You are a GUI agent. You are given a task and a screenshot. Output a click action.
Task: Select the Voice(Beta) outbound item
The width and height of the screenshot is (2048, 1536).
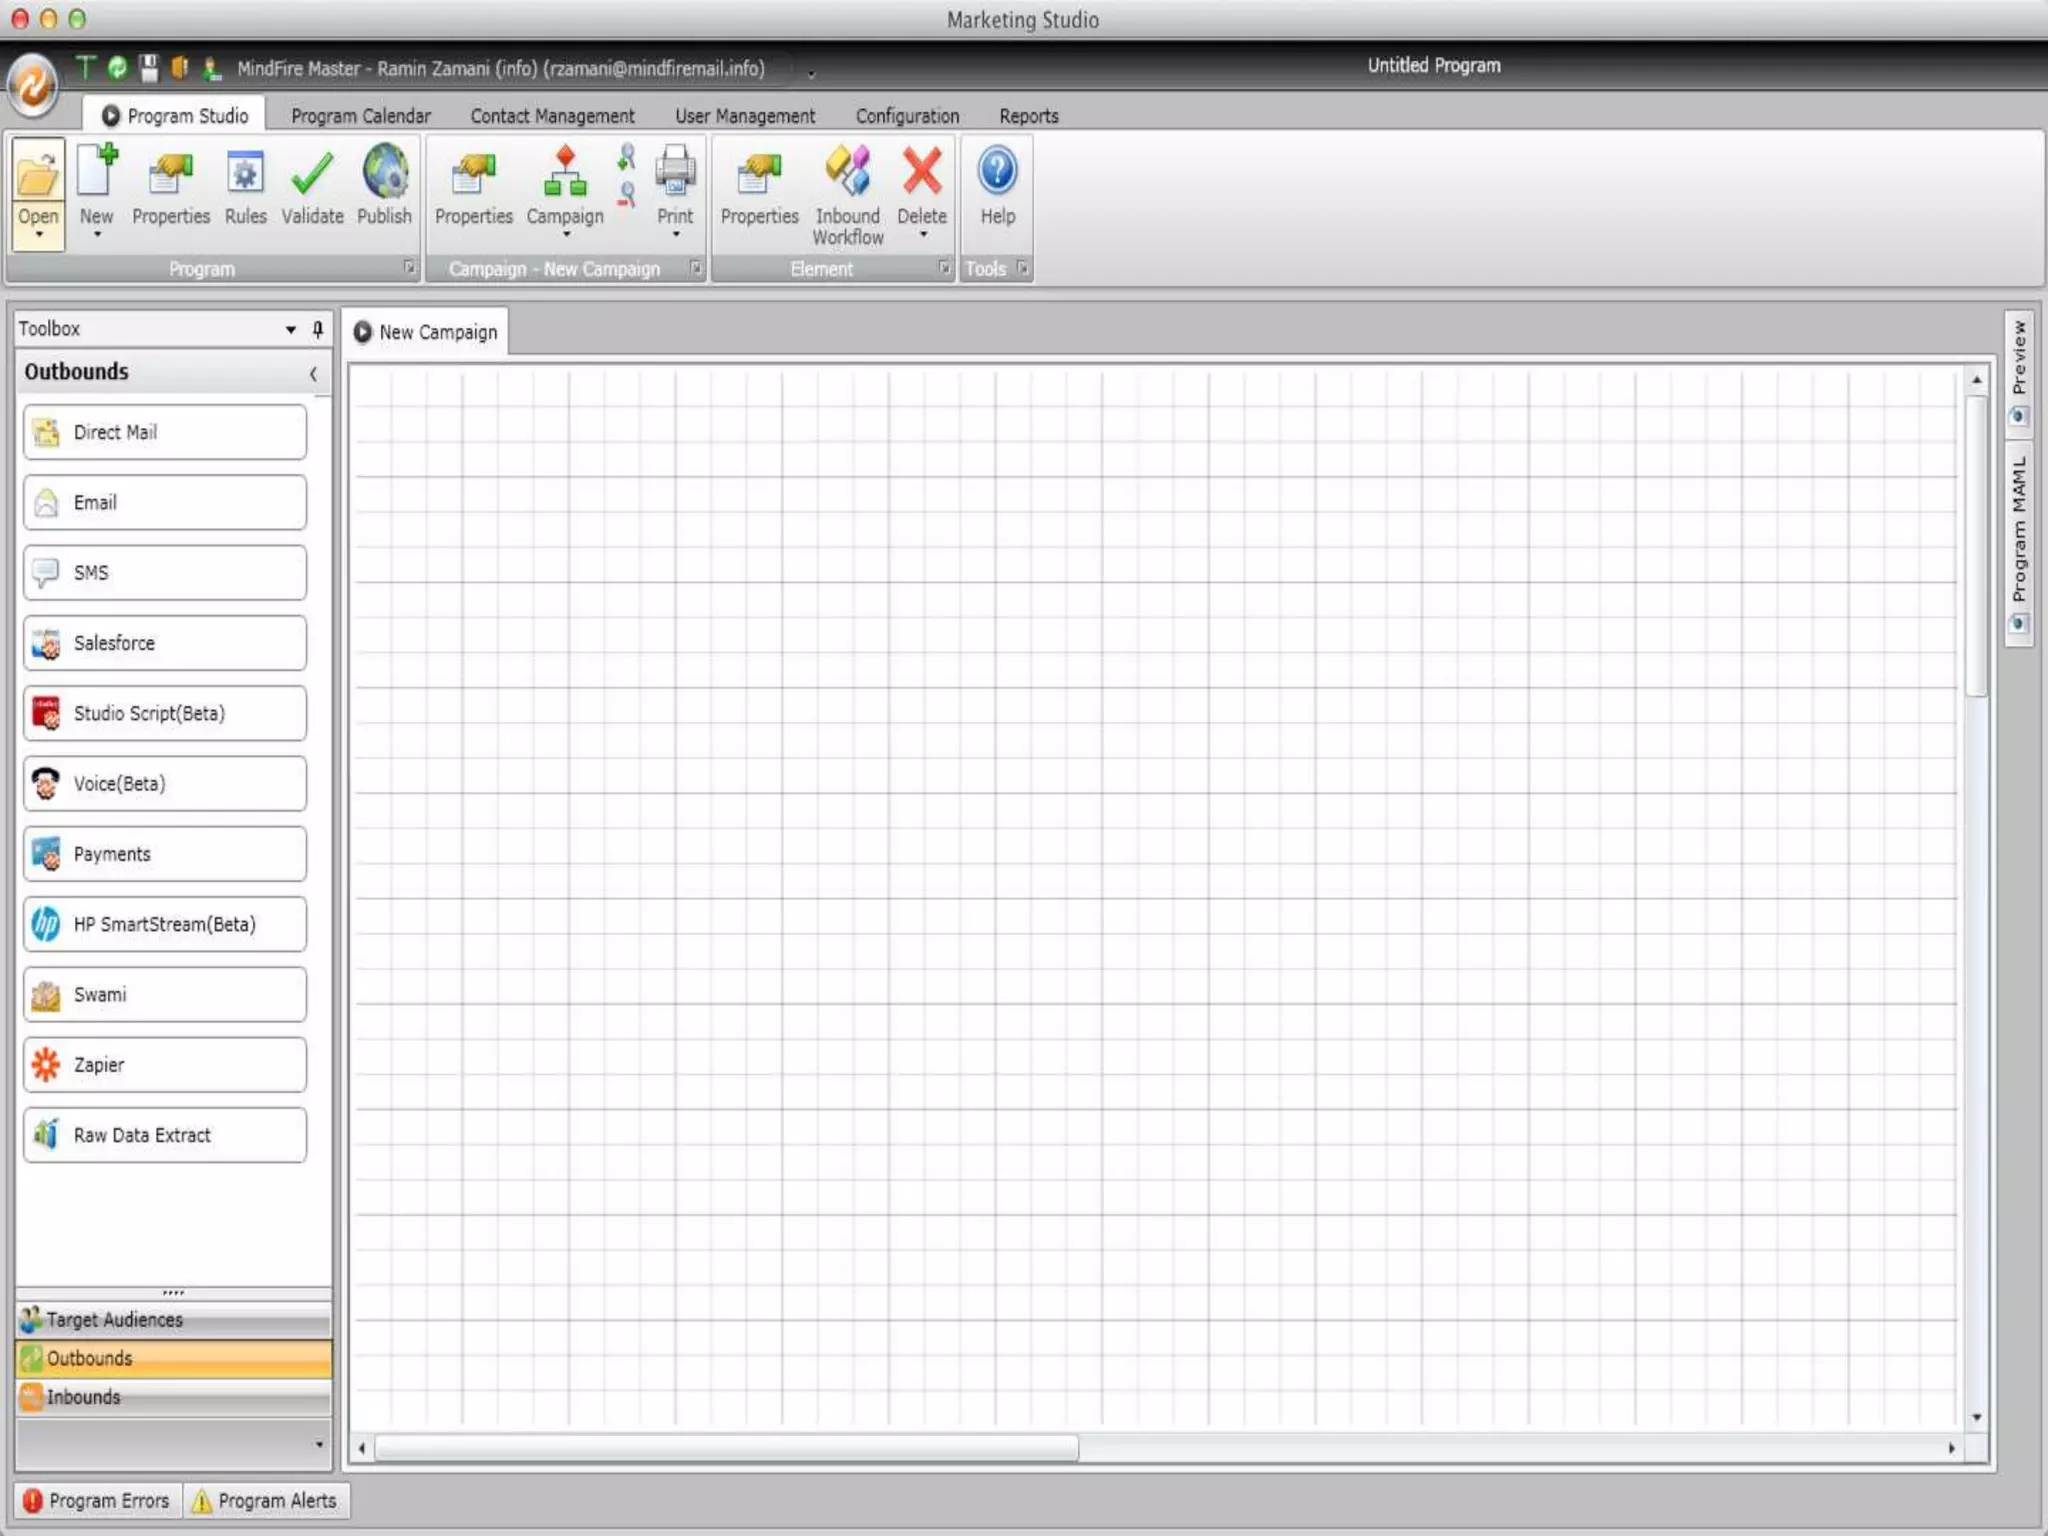click(165, 783)
